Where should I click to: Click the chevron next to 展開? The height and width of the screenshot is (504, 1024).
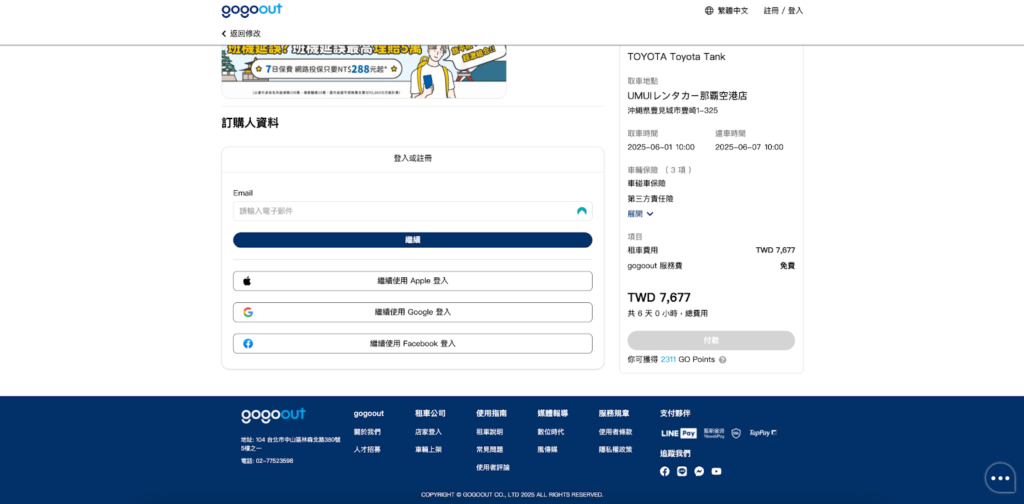tap(650, 214)
